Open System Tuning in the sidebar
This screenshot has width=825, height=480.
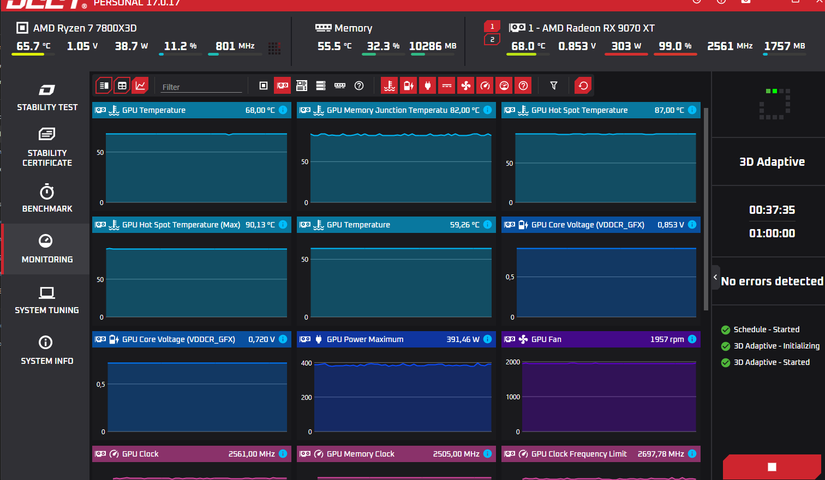click(x=47, y=300)
